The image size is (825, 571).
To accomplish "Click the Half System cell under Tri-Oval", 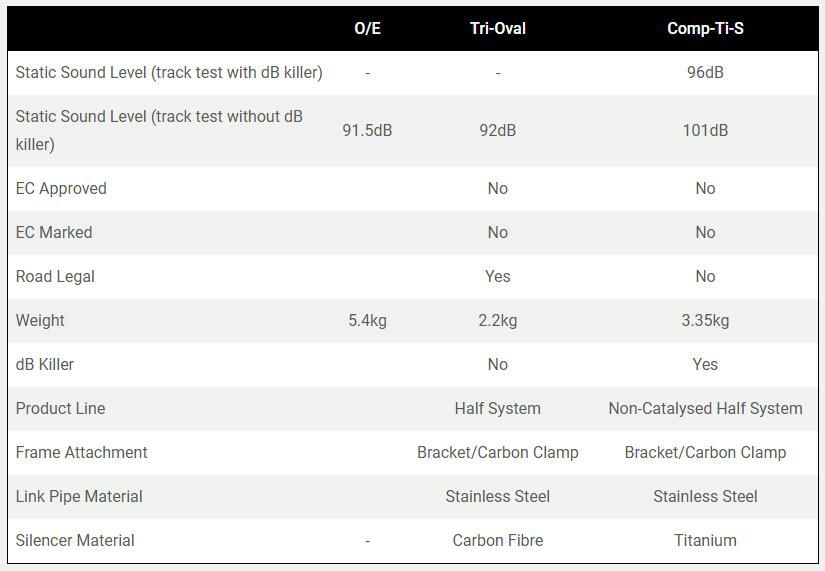I will click(497, 408).
